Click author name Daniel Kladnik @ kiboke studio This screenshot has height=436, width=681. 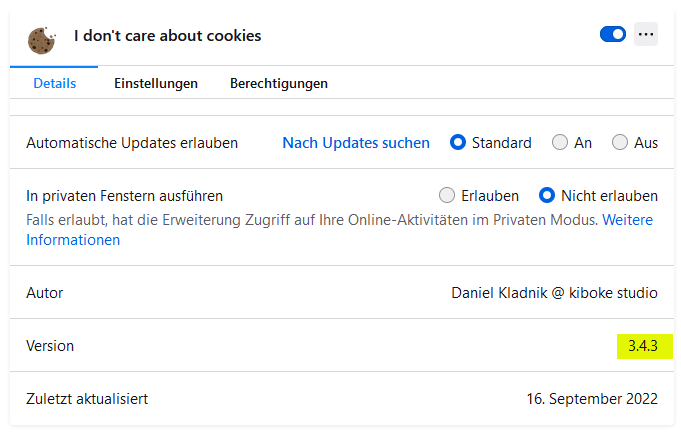pyautogui.click(x=554, y=293)
